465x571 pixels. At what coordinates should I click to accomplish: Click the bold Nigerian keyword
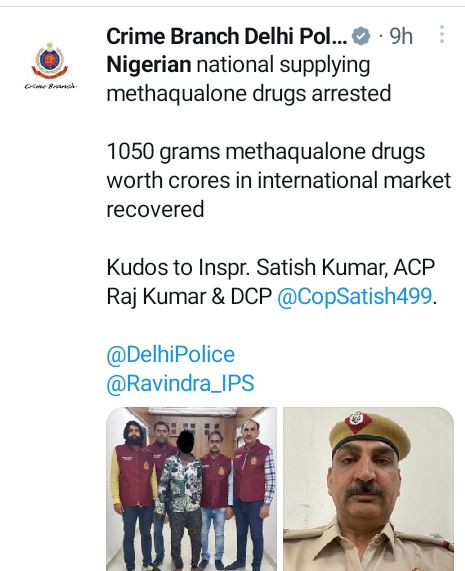pos(149,64)
